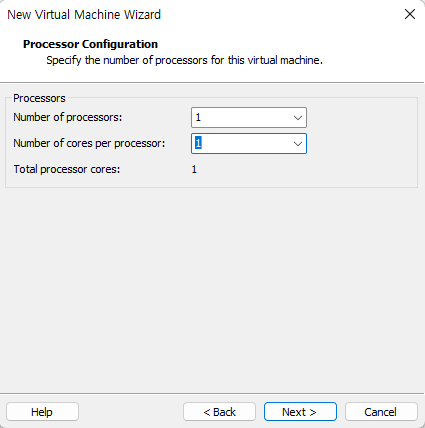Click the 'Total processor cores:' label
The height and width of the screenshot is (428, 425).
pyautogui.click(x=67, y=169)
